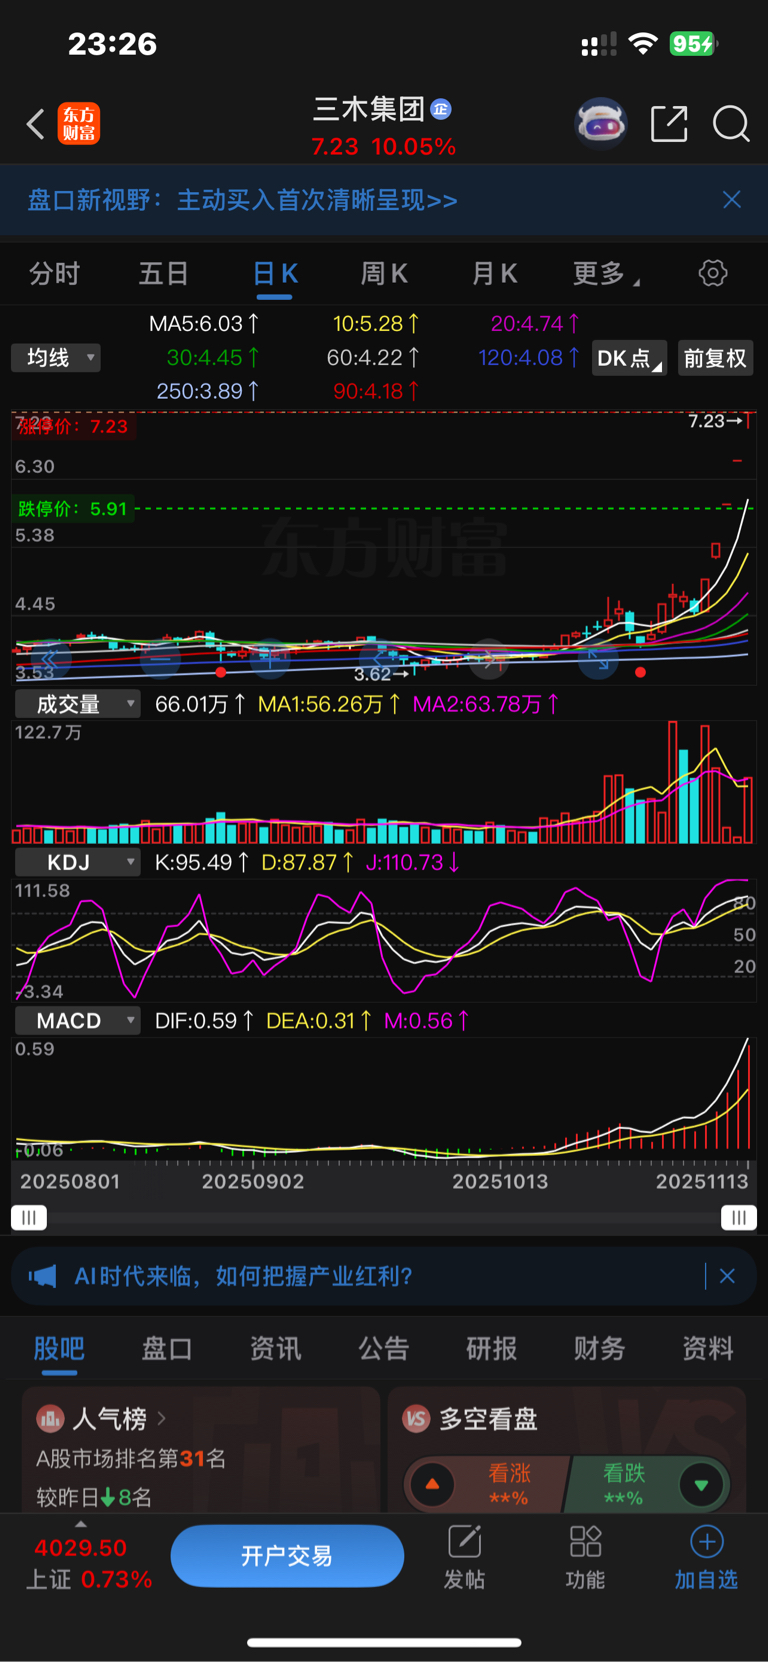The height and width of the screenshot is (1662, 768).
Task: Switch to the 月K chart tab
Action: [494, 274]
